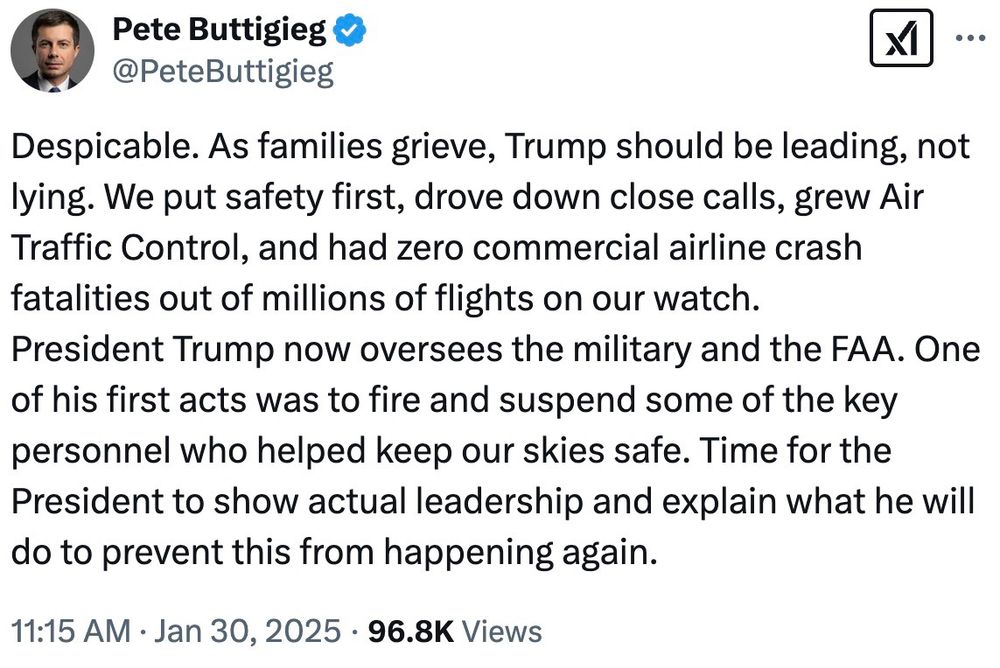Click the Views label
Viewport: 1000px width, 668px height.
tap(501, 631)
